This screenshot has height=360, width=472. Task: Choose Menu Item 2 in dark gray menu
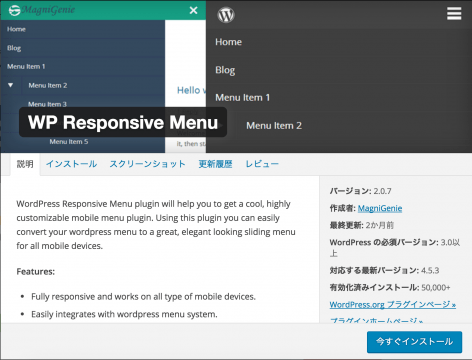pos(274,126)
